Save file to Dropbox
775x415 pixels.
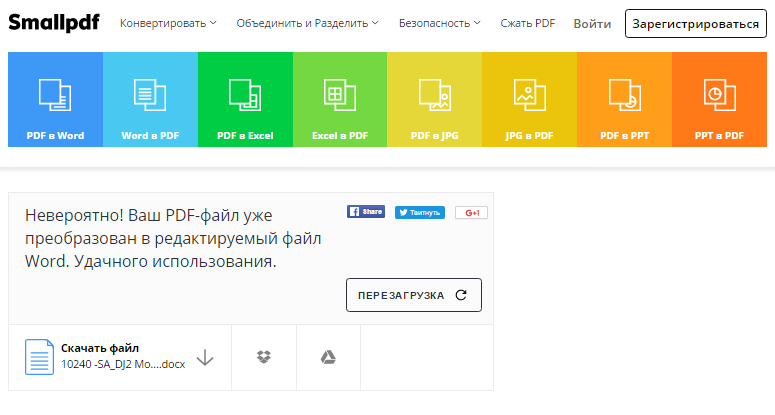[264, 357]
